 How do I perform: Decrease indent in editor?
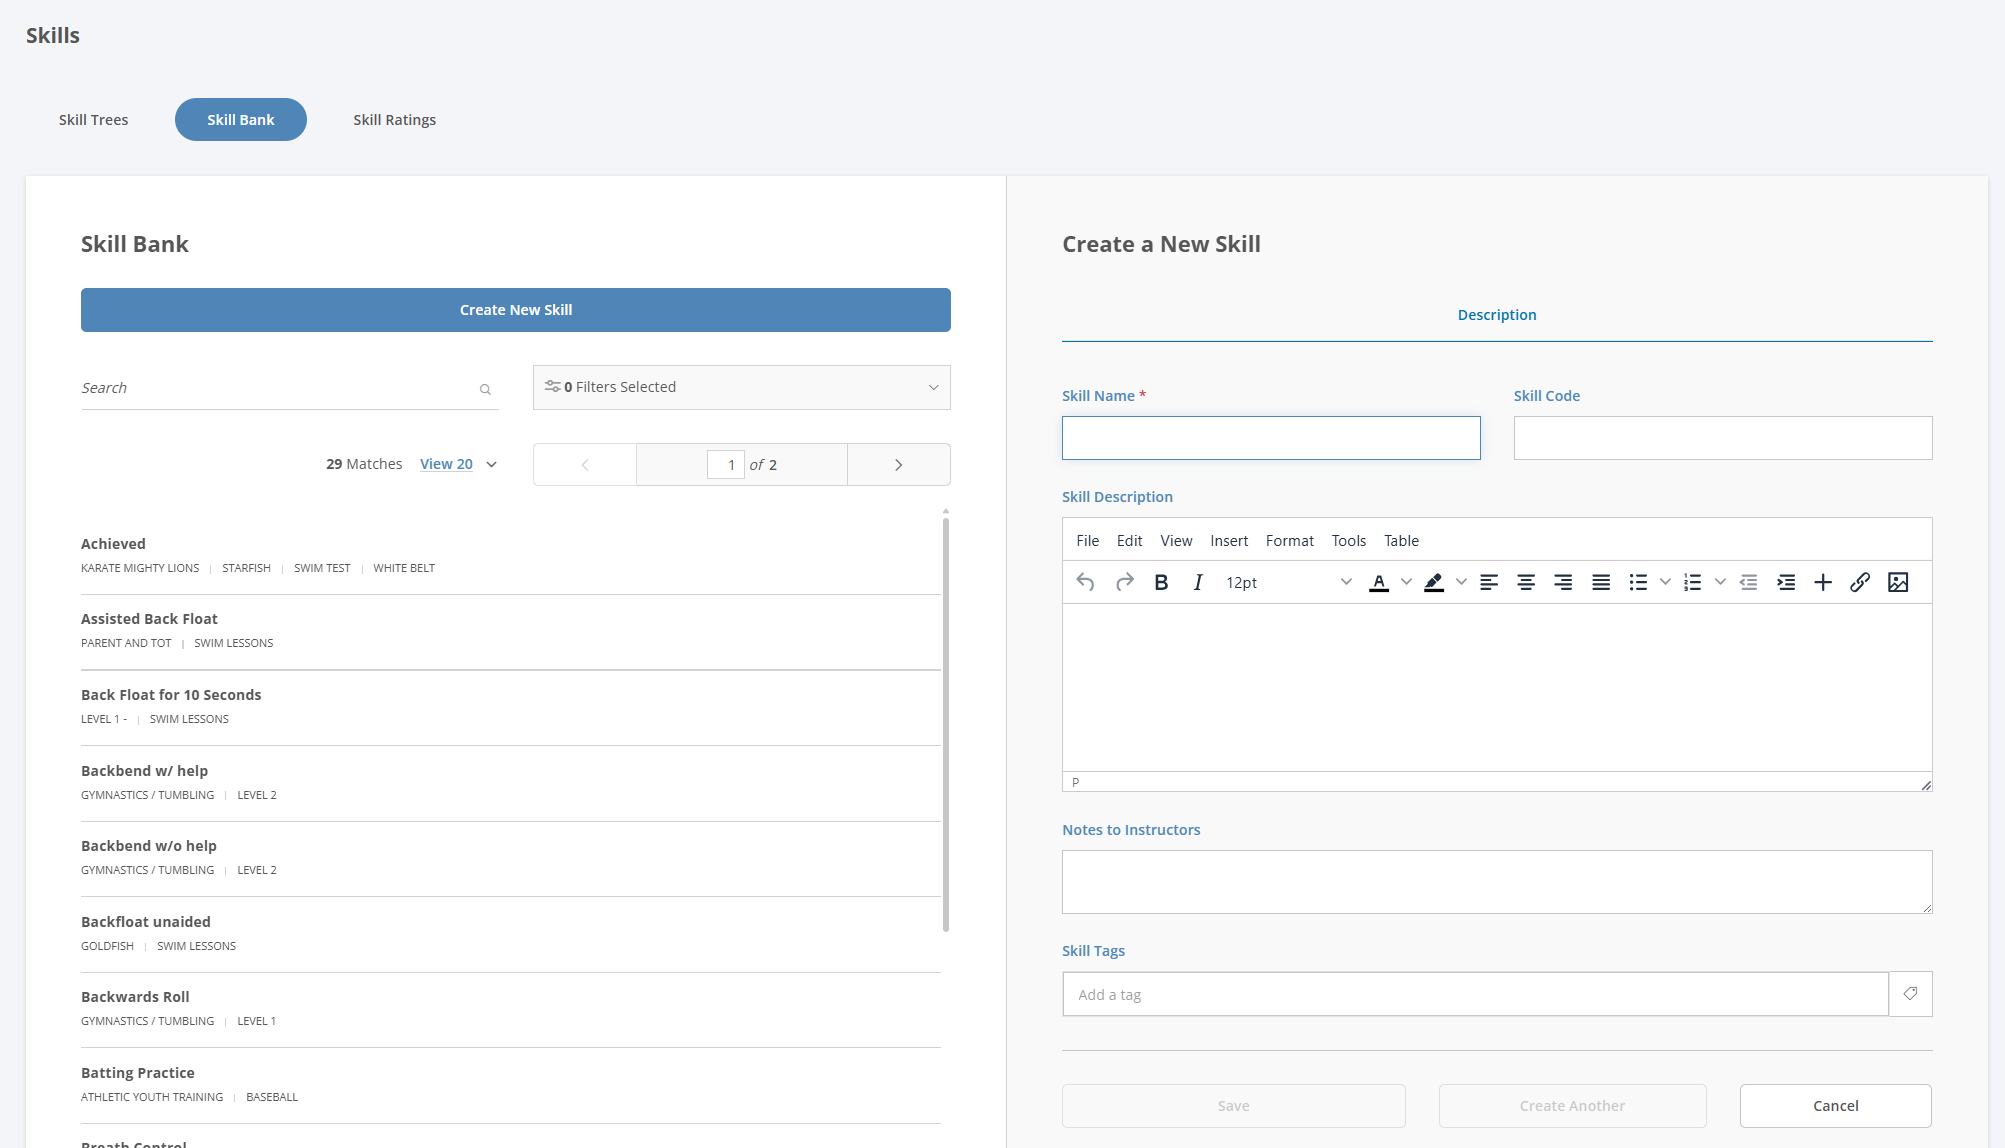tap(1748, 582)
